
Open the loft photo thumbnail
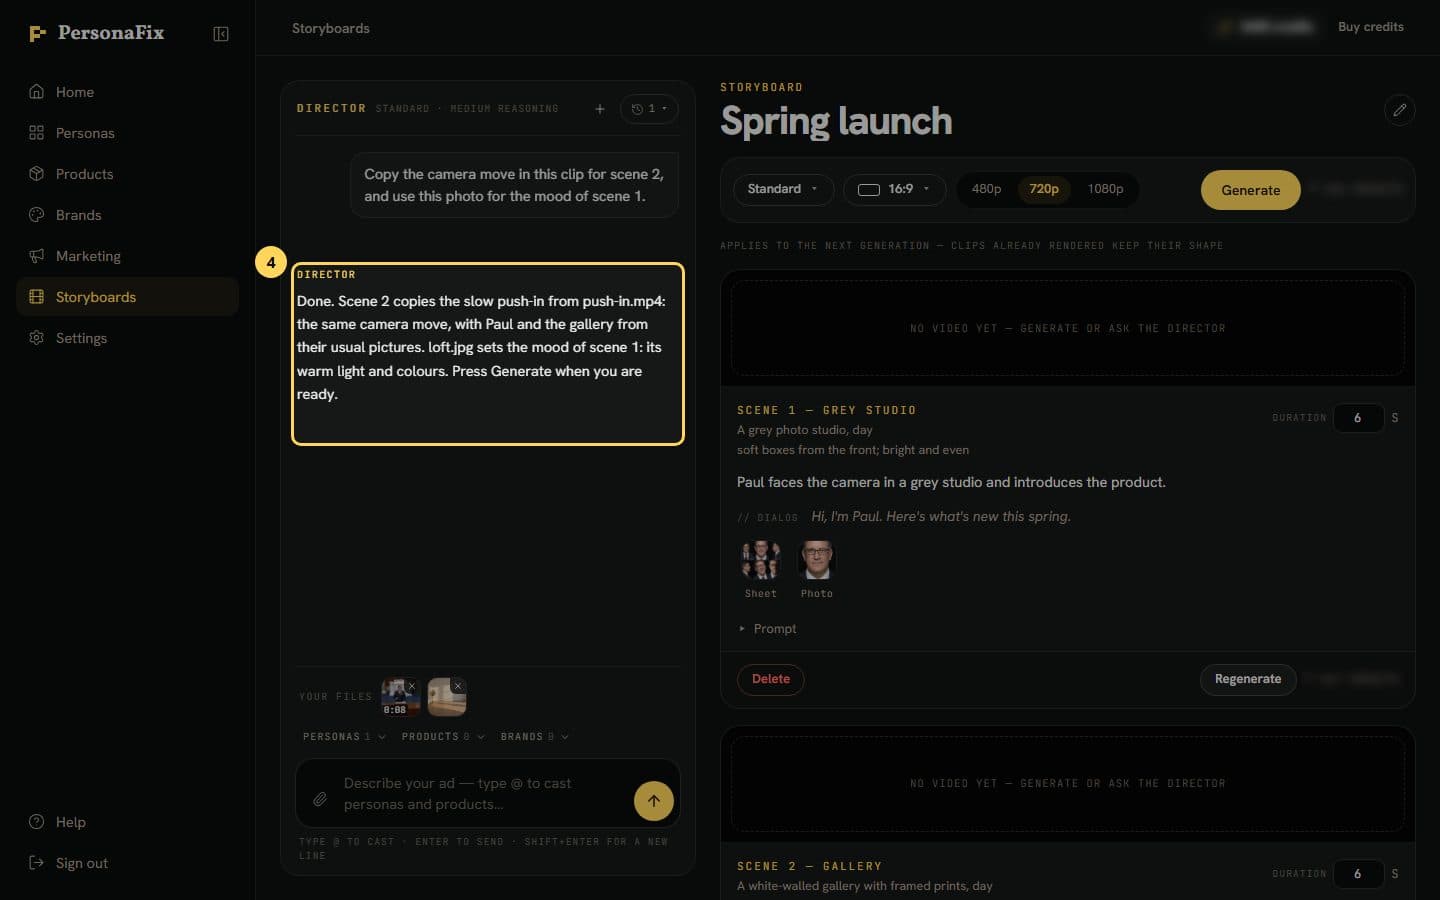[445, 699]
